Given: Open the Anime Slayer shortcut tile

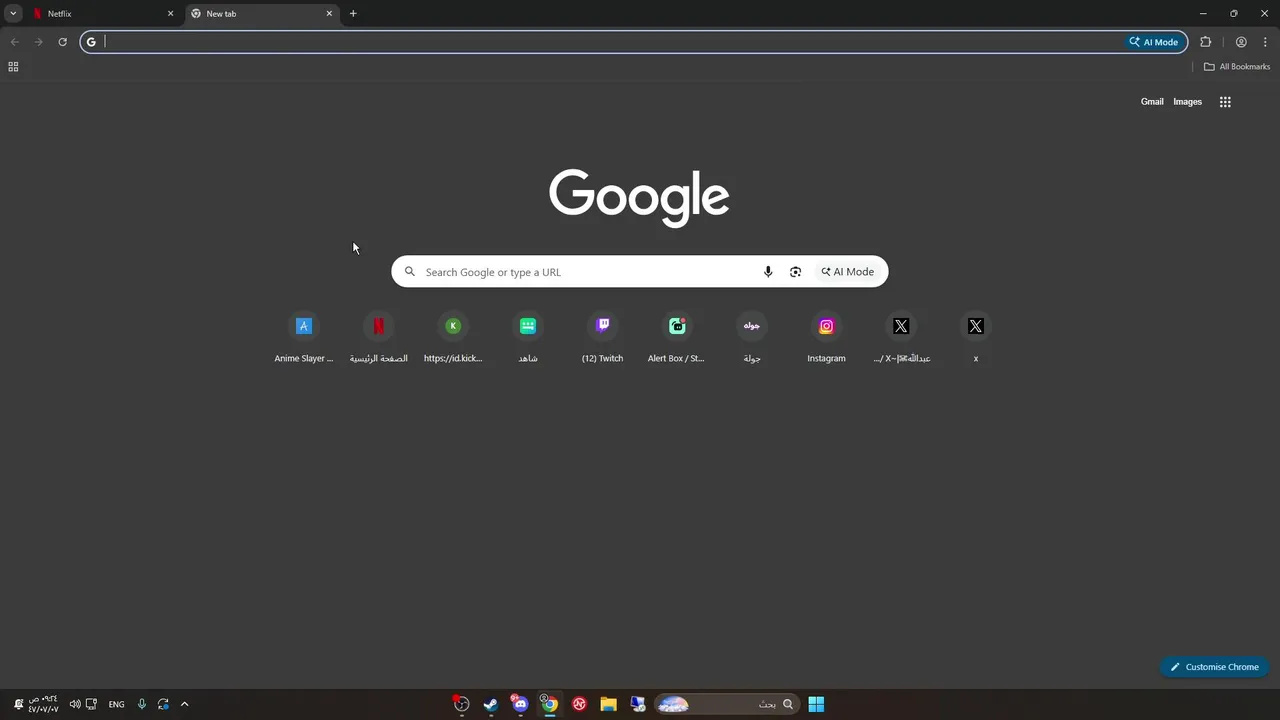Looking at the screenshot, I should point(304,338).
